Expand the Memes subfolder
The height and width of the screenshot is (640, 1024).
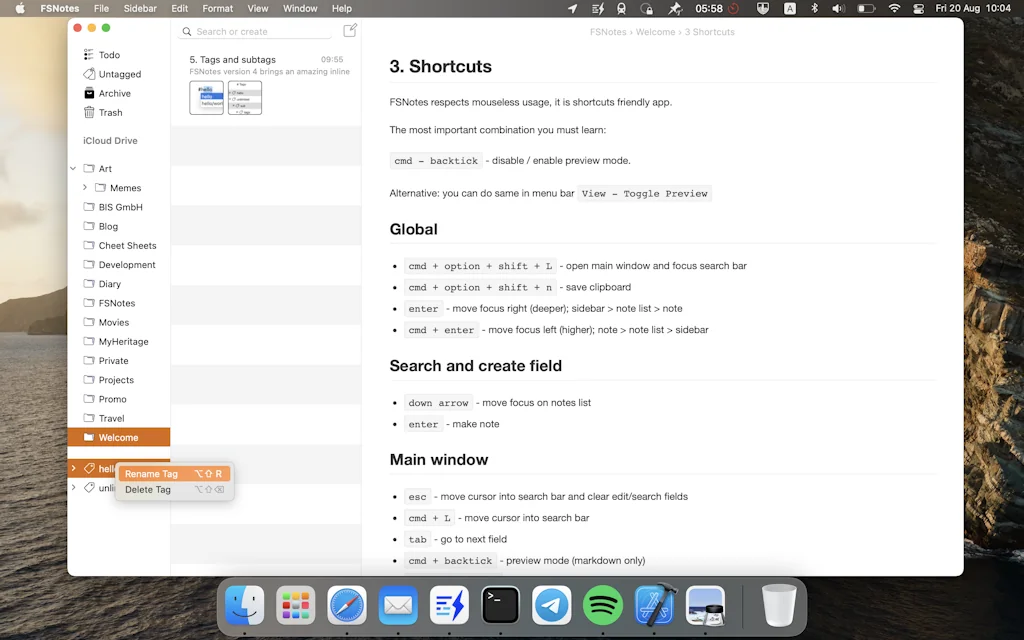[x=85, y=188]
